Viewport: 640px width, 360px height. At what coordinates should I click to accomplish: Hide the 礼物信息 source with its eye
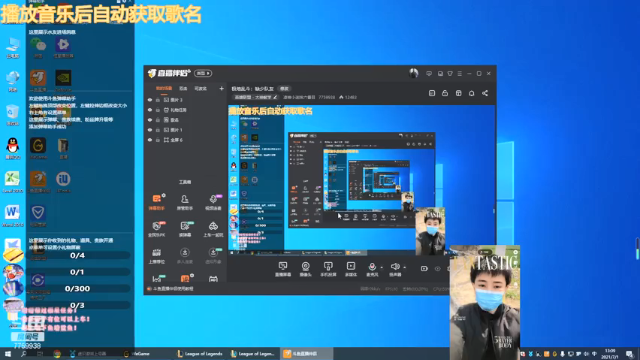tap(150, 110)
